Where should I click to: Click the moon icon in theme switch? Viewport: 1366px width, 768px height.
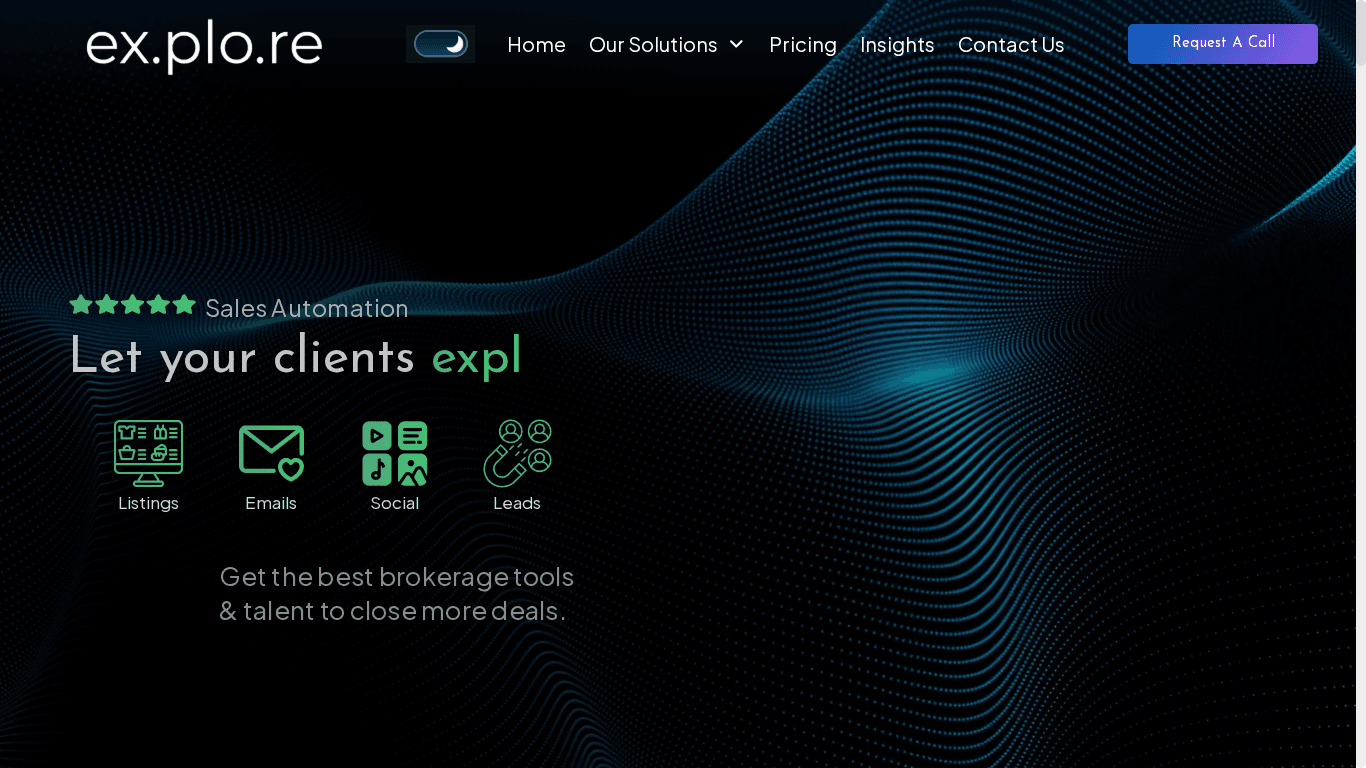[455, 44]
